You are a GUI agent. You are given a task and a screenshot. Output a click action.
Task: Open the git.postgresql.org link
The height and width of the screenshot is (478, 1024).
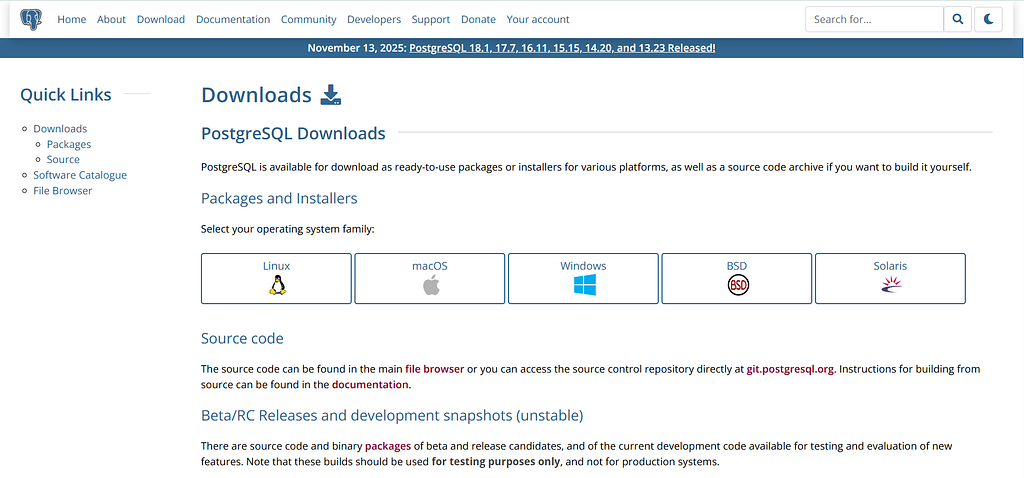point(790,369)
